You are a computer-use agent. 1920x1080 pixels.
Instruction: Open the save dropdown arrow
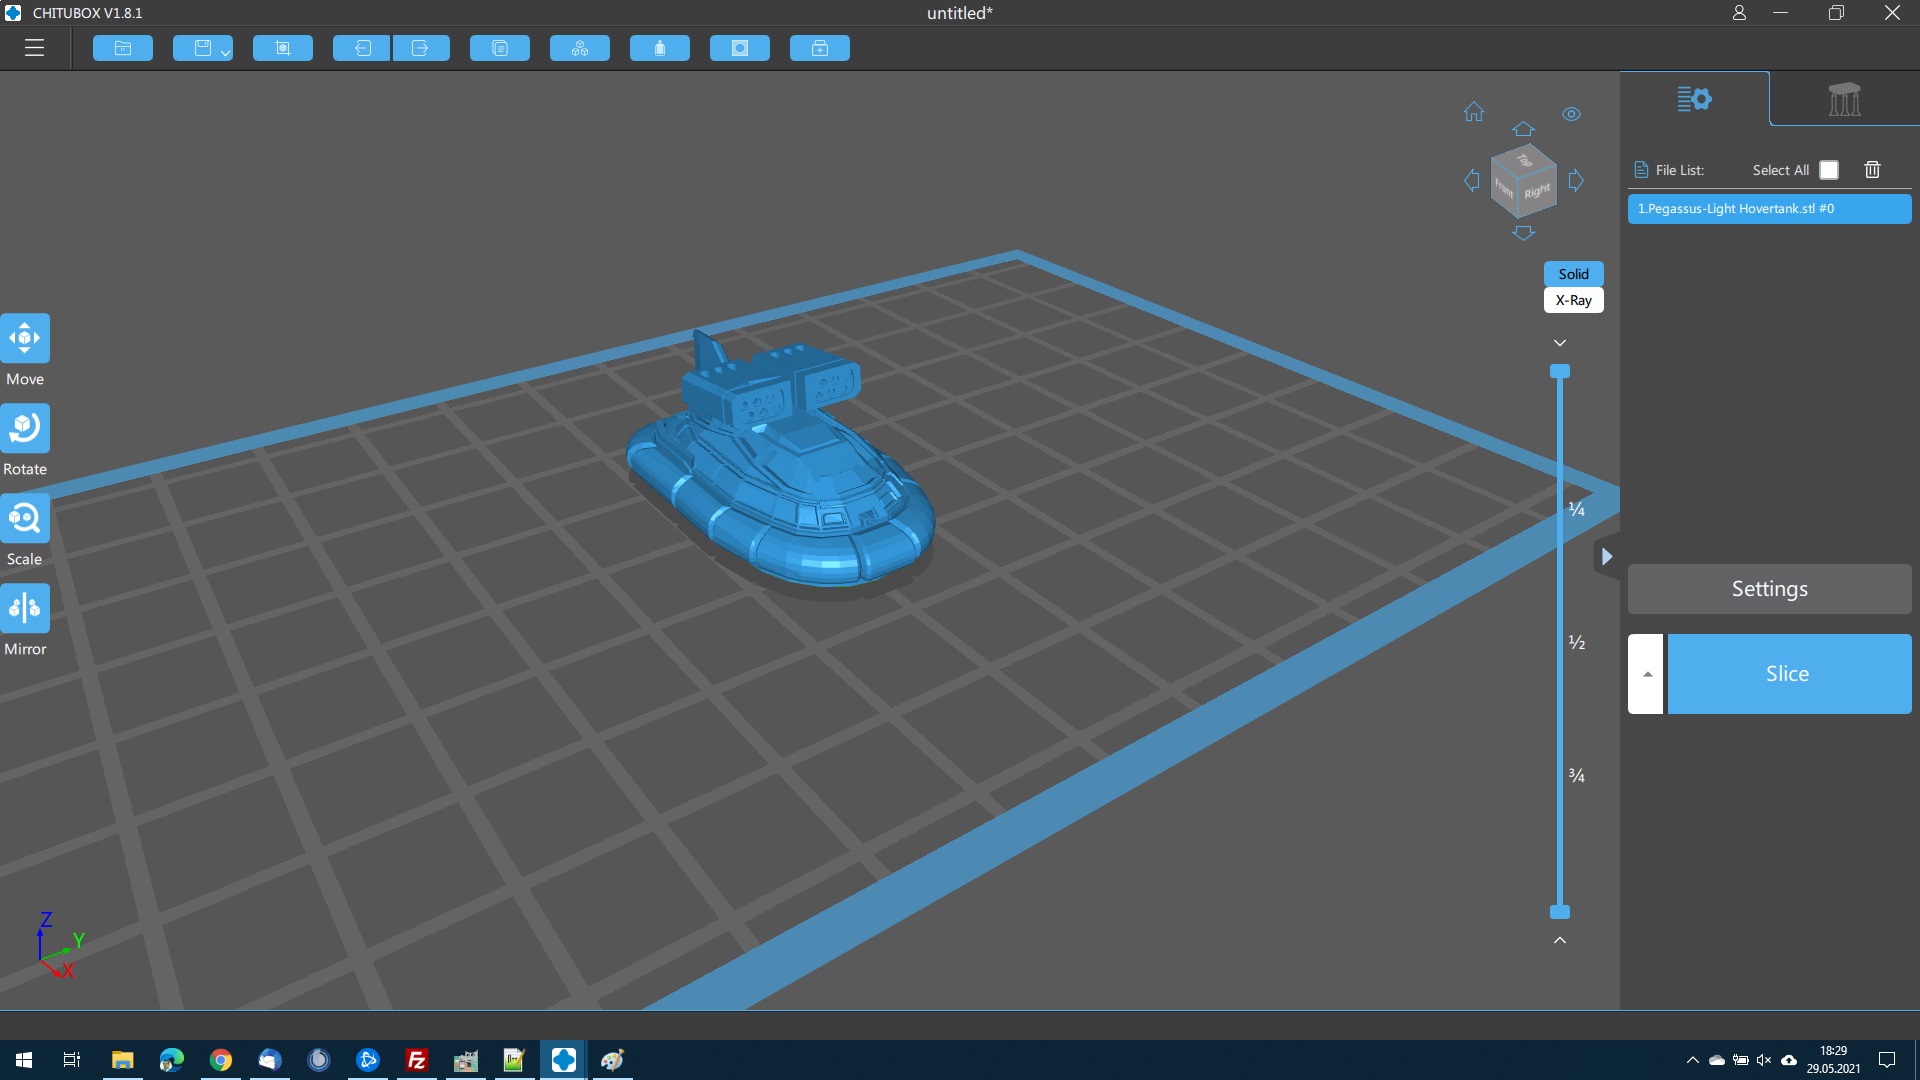(226, 52)
